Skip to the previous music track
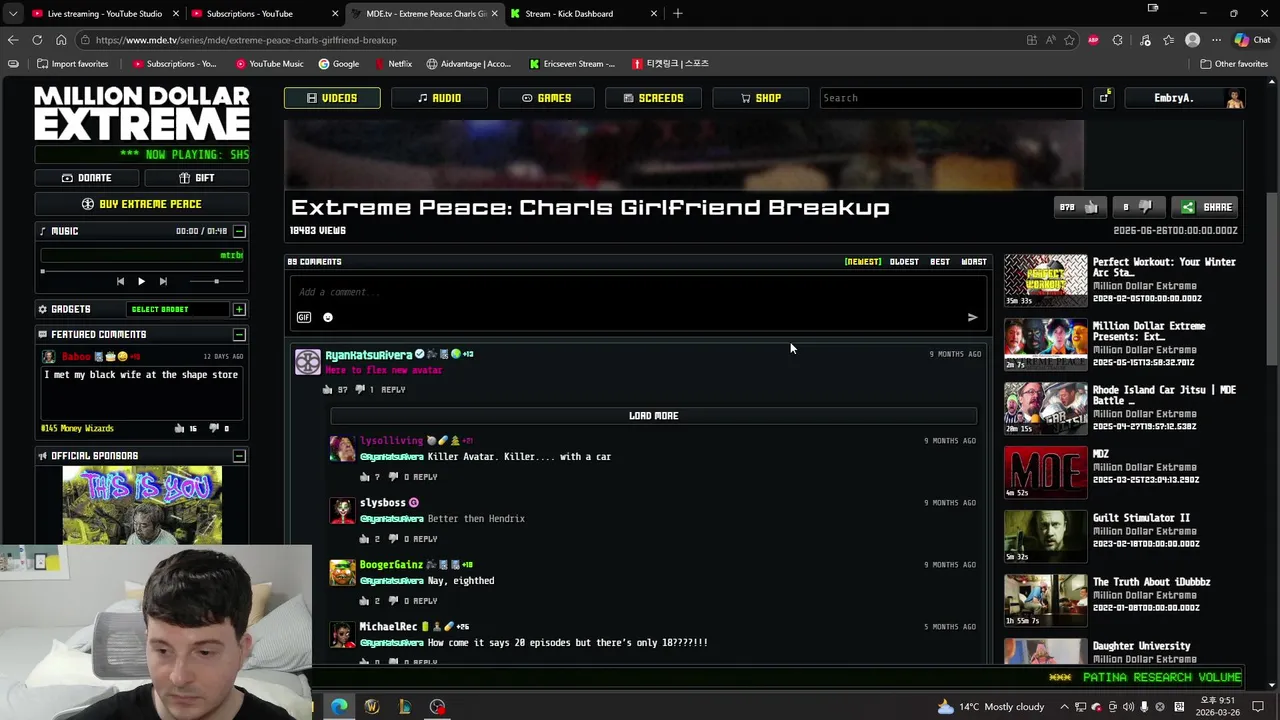This screenshot has height=720, width=1280. (x=120, y=282)
